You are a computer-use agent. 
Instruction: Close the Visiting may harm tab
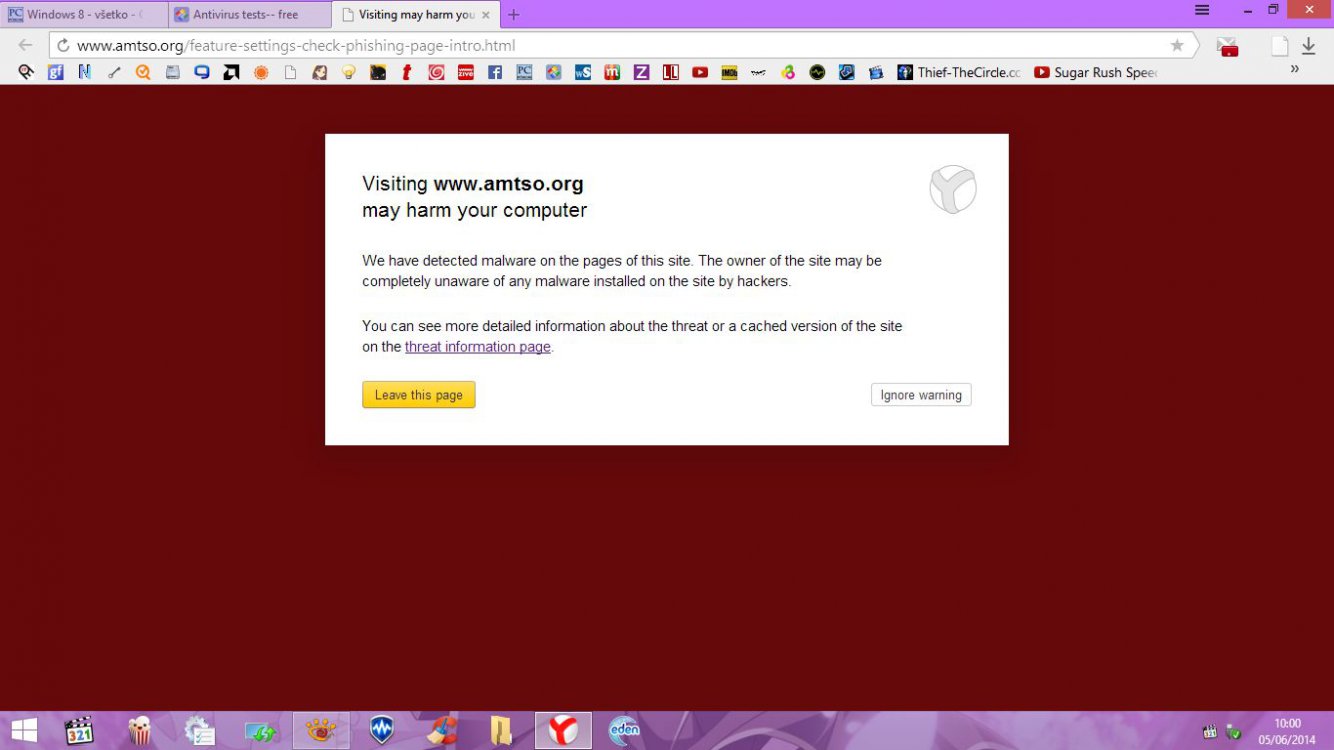[485, 15]
